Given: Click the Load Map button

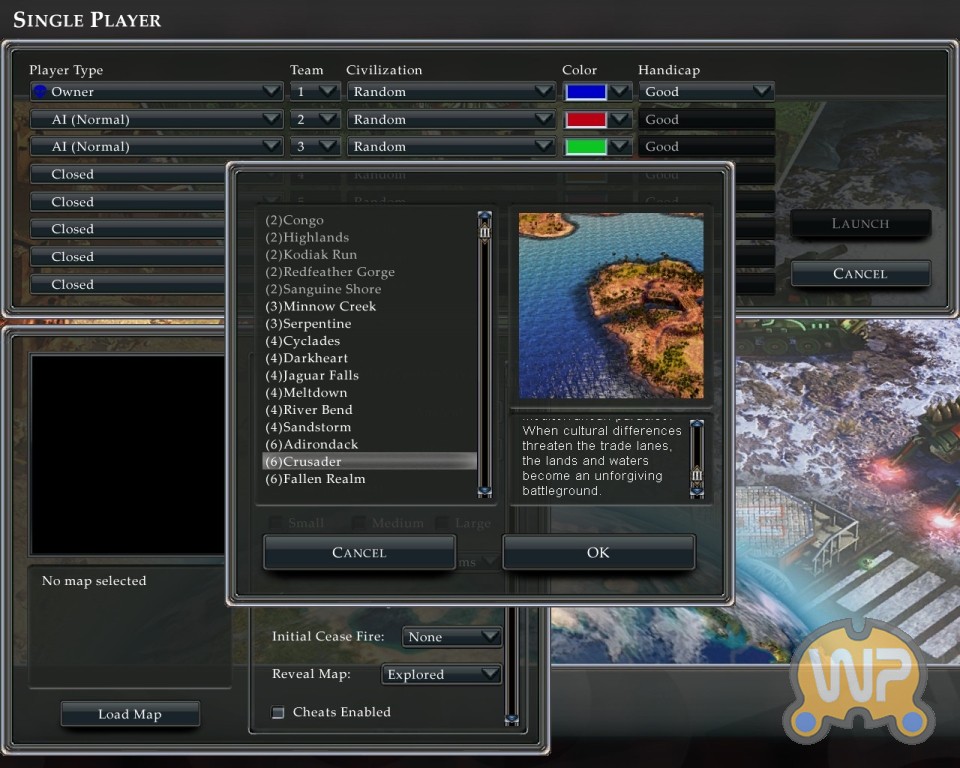Looking at the screenshot, I should pos(130,714).
